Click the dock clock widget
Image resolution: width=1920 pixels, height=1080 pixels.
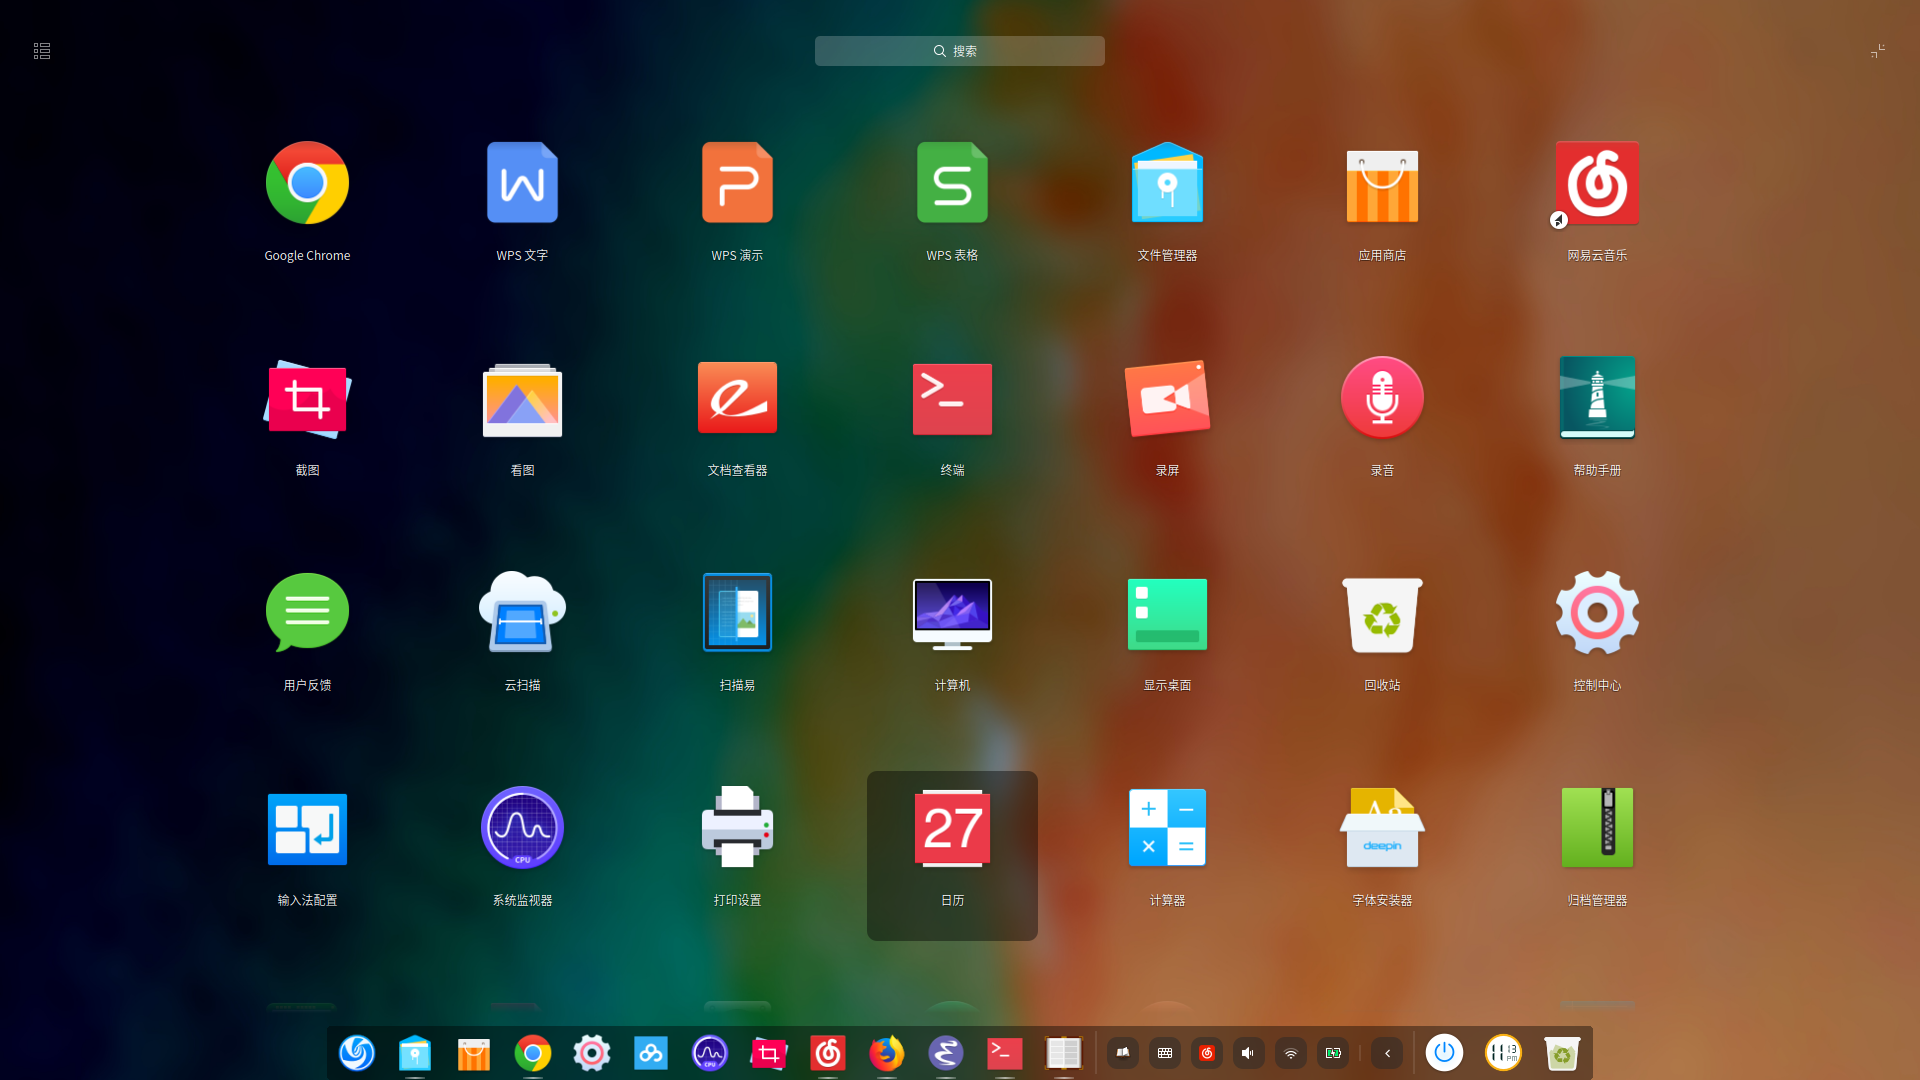[x=1503, y=1053]
